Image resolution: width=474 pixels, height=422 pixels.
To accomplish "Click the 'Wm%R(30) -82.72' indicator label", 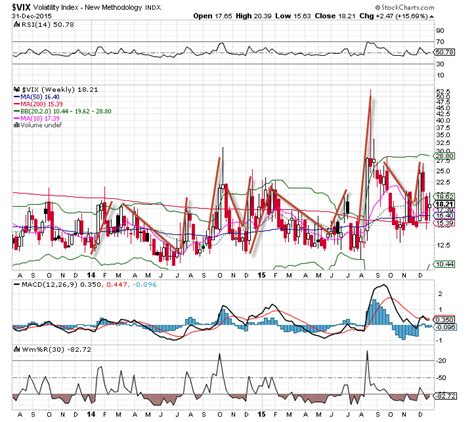I will pos(56,349).
